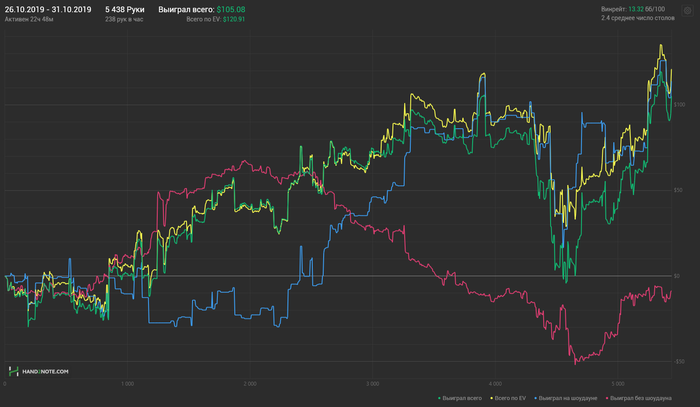Click the $50 y-axis label
Image resolution: width=700 pixels, height=407 pixels.
click(x=678, y=190)
